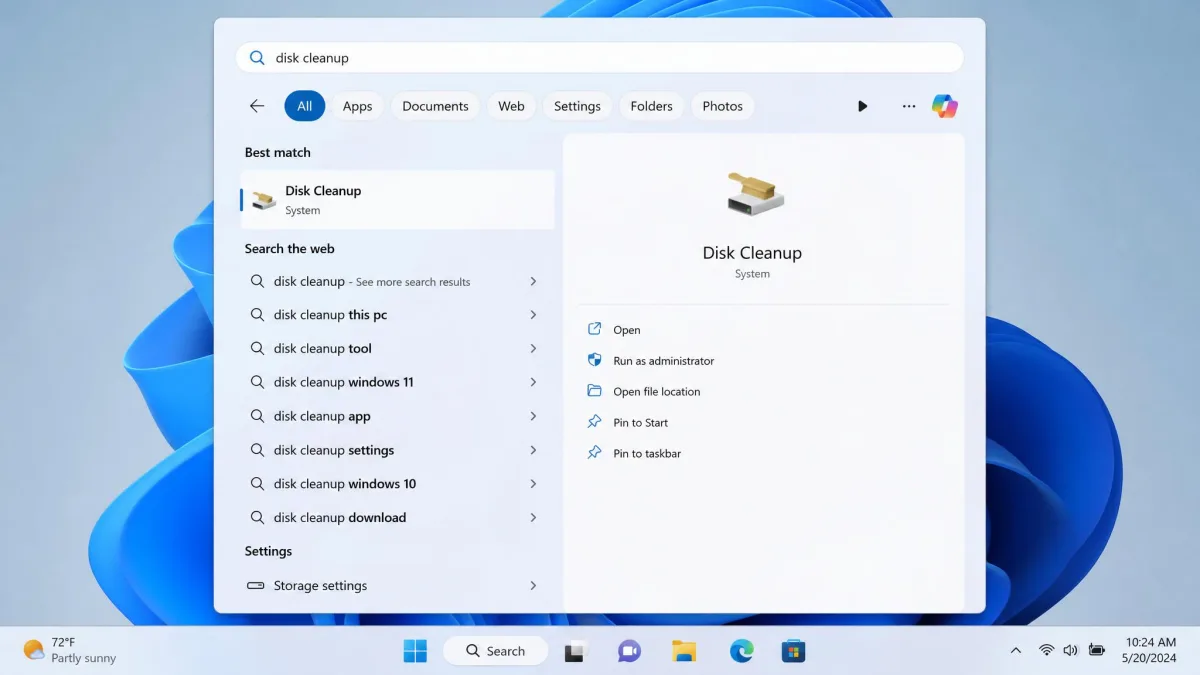Expand chevron for 'disk cleanup windows 11'
The height and width of the screenshot is (675, 1200).
pos(533,382)
